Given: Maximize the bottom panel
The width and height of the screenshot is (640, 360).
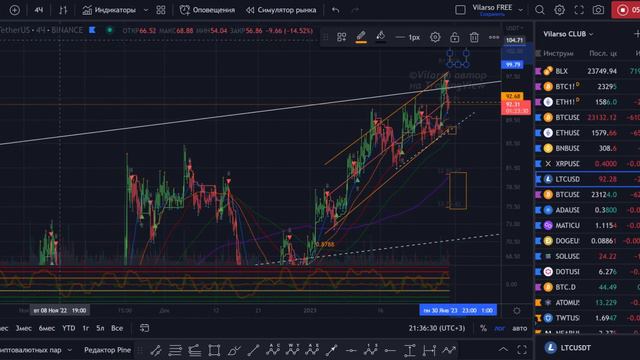Looking at the screenshot, I should point(522,350).
